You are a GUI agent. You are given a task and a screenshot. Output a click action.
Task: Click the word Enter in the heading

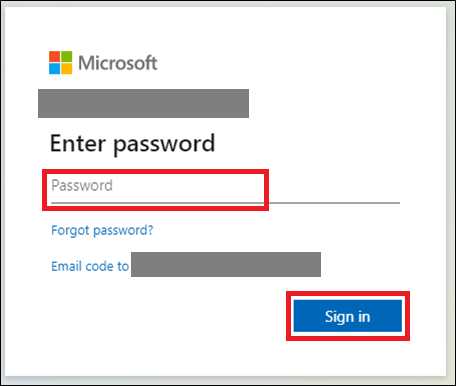[78, 143]
